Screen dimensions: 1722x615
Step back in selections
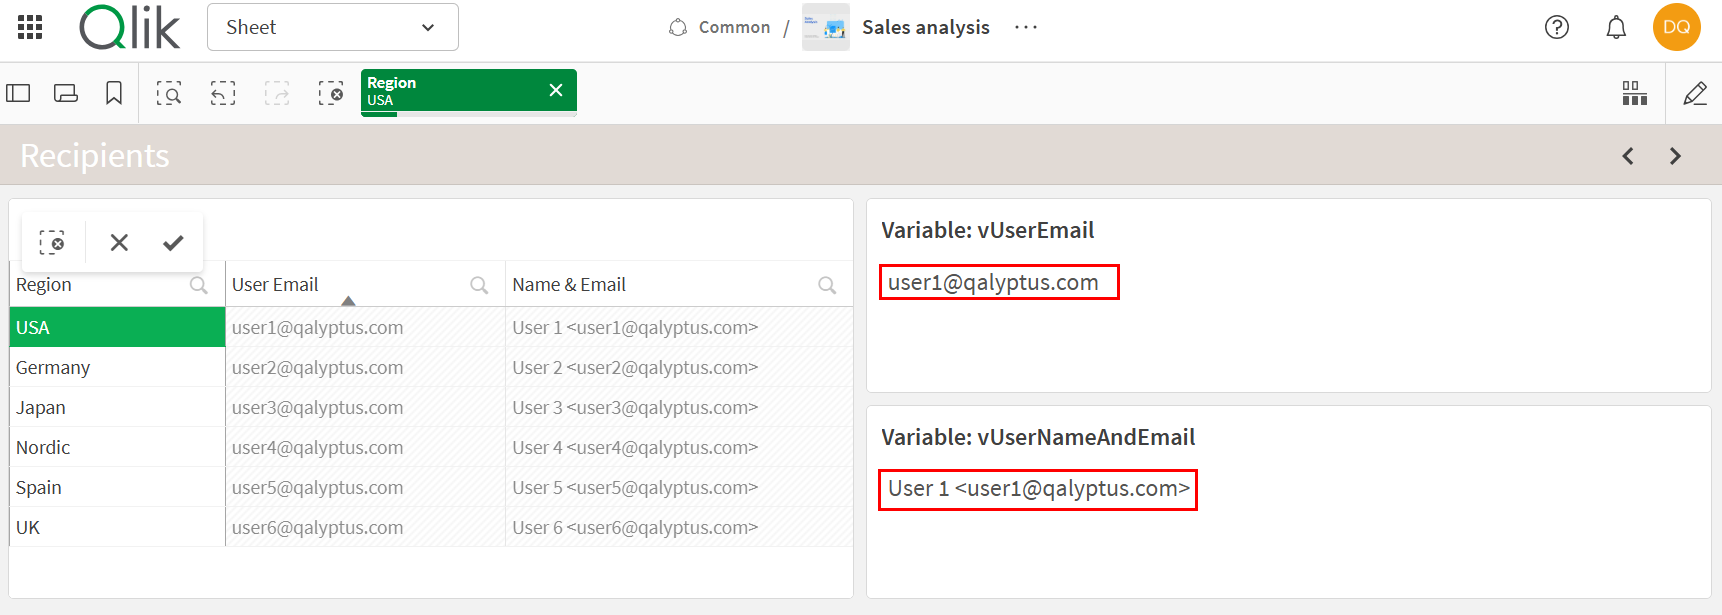[x=223, y=93]
